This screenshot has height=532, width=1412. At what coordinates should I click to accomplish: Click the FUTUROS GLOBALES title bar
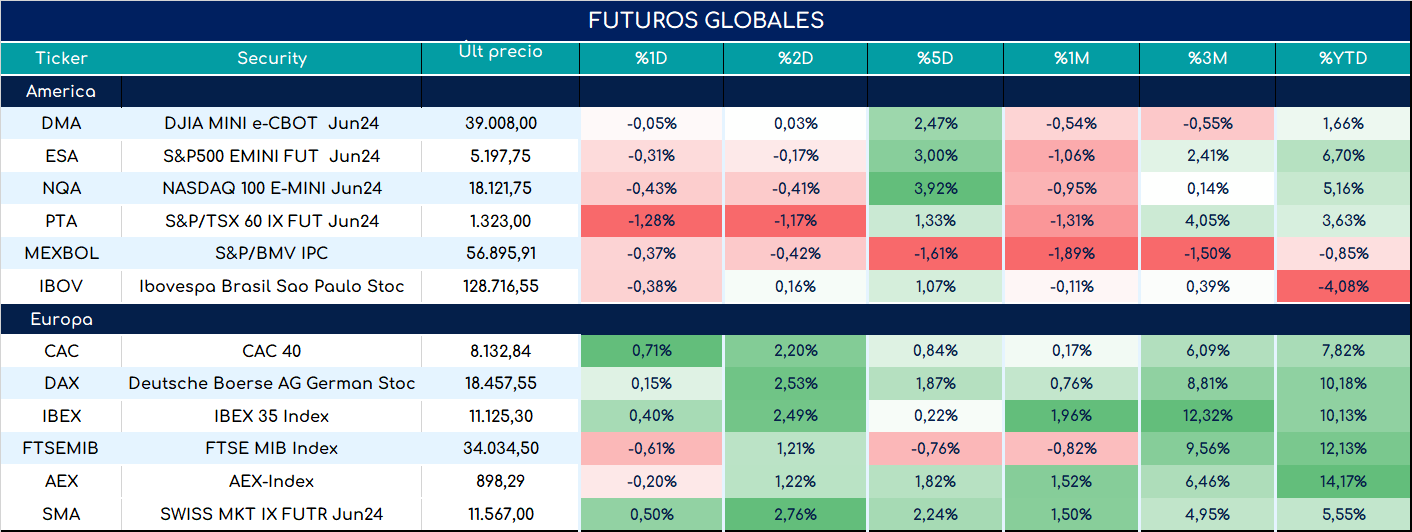(x=706, y=21)
